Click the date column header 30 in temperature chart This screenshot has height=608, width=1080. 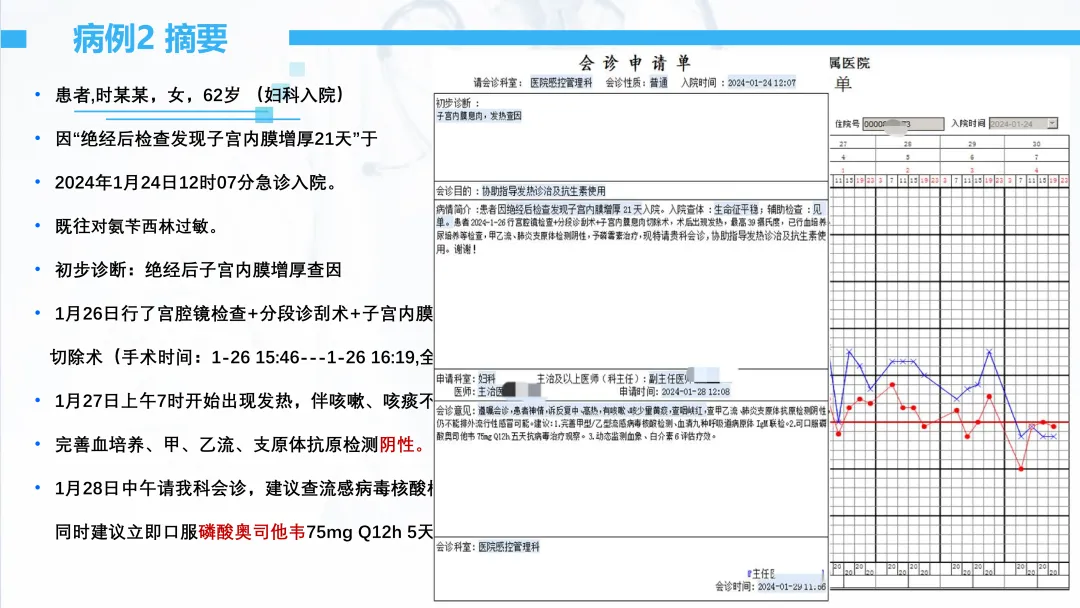[1037, 144]
